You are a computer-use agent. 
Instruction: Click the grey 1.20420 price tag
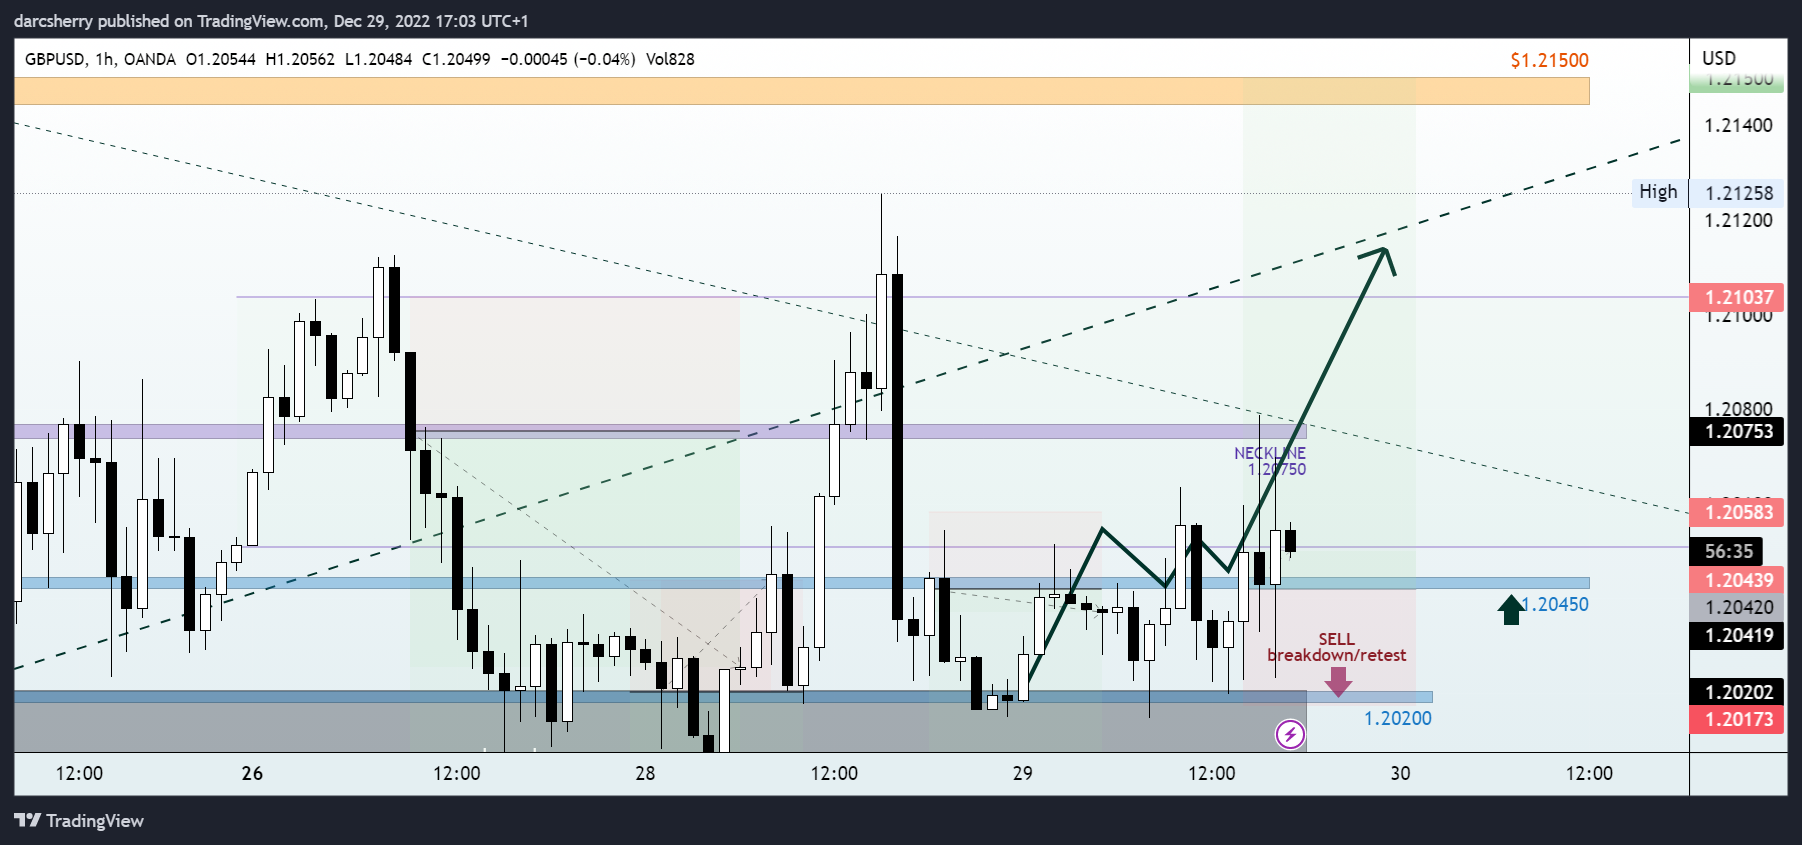tap(1738, 607)
